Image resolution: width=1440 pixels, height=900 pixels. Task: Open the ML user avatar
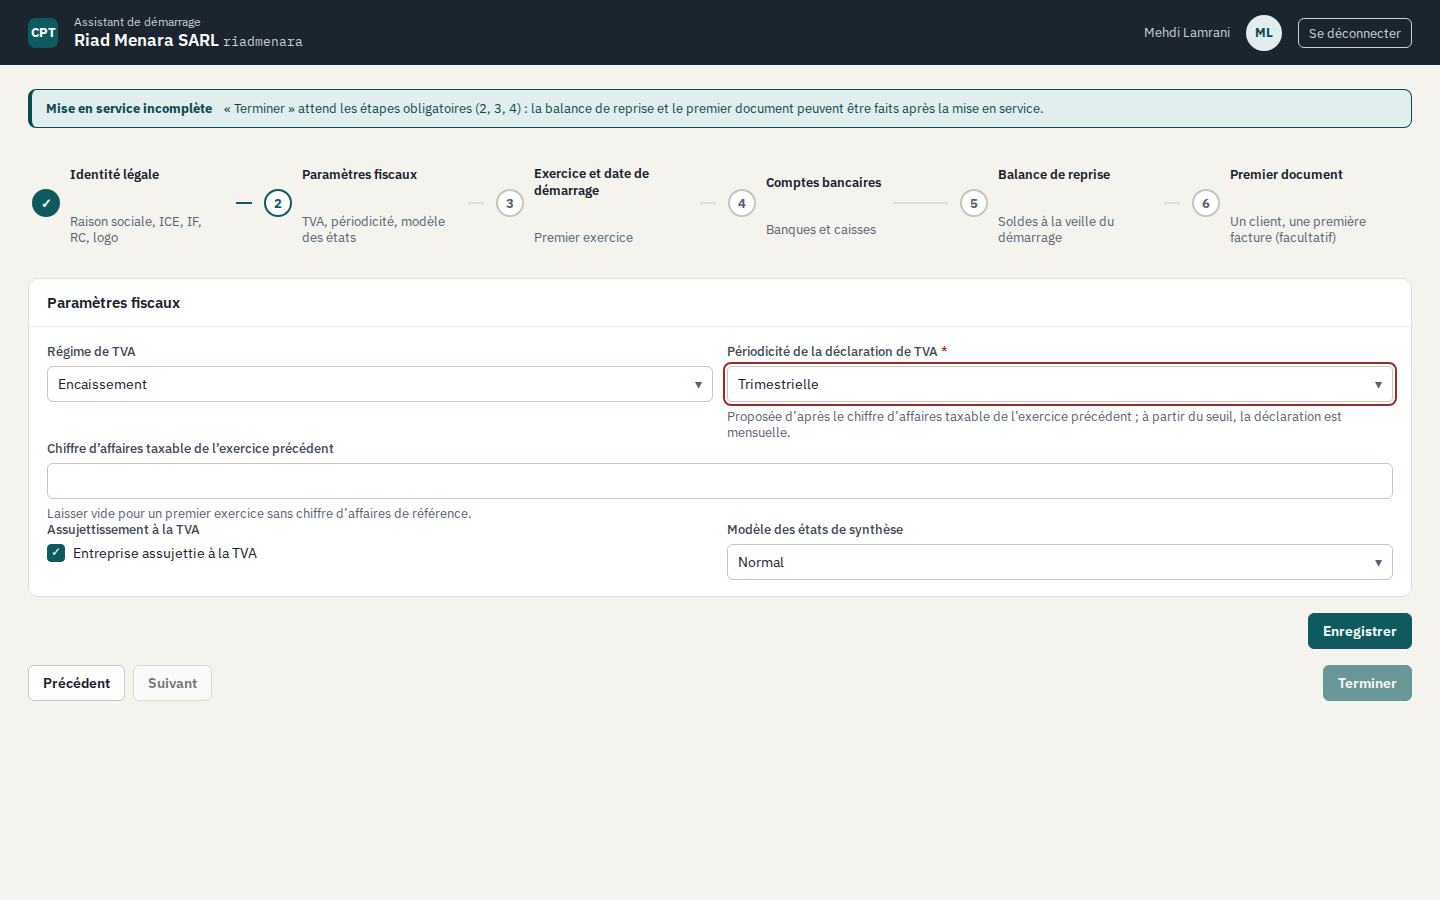pos(1264,33)
